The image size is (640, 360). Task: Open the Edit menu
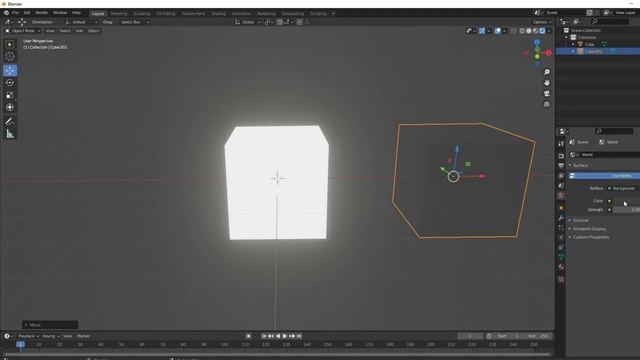[27, 13]
